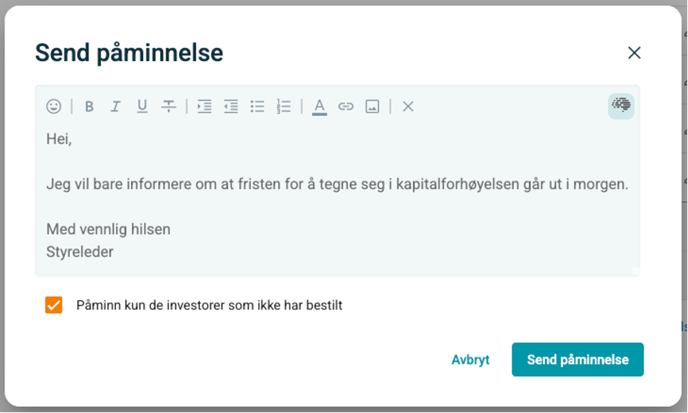Insert a bulleted list
Viewport: 688px width, 413px height.
click(x=257, y=106)
